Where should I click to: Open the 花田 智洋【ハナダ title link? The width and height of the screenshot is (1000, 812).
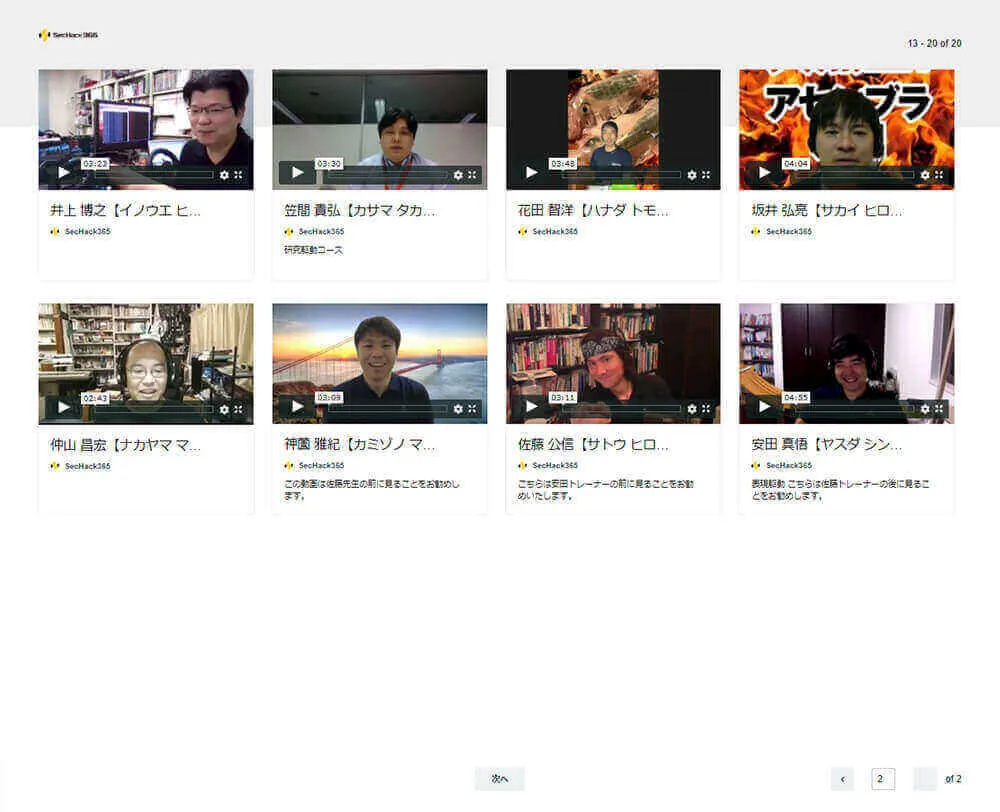tap(593, 210)
